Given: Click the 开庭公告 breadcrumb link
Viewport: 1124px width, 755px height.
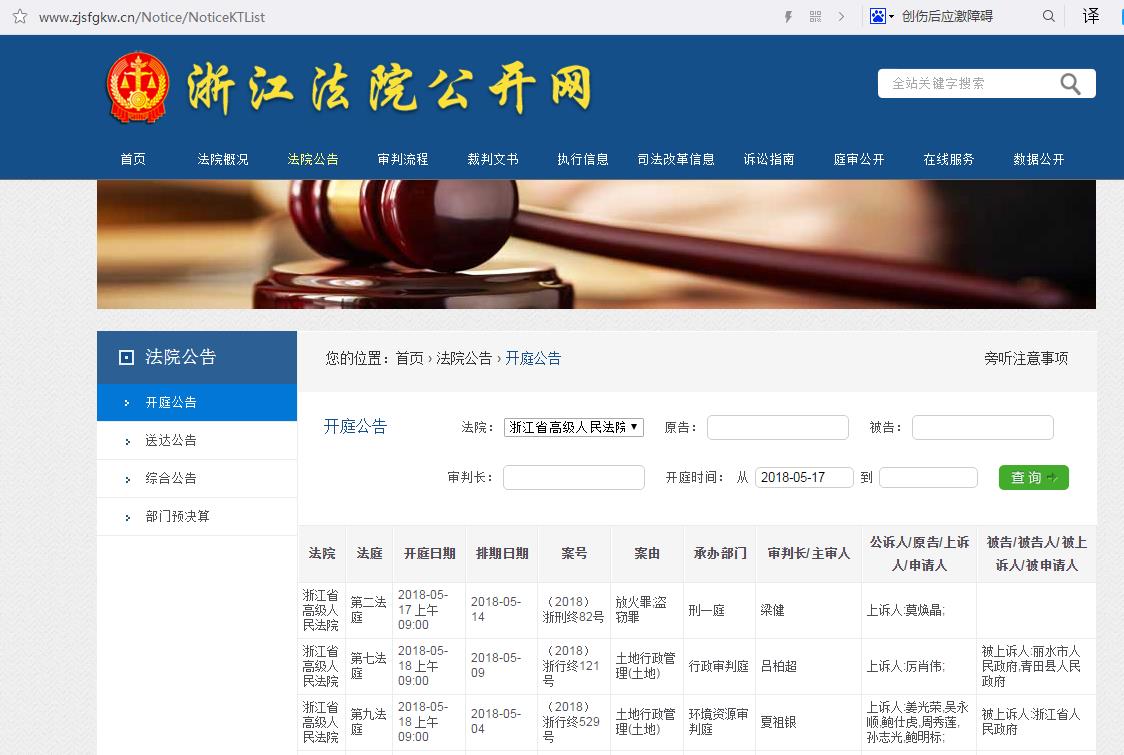Looking at the screenshot, I should point(533,358).
